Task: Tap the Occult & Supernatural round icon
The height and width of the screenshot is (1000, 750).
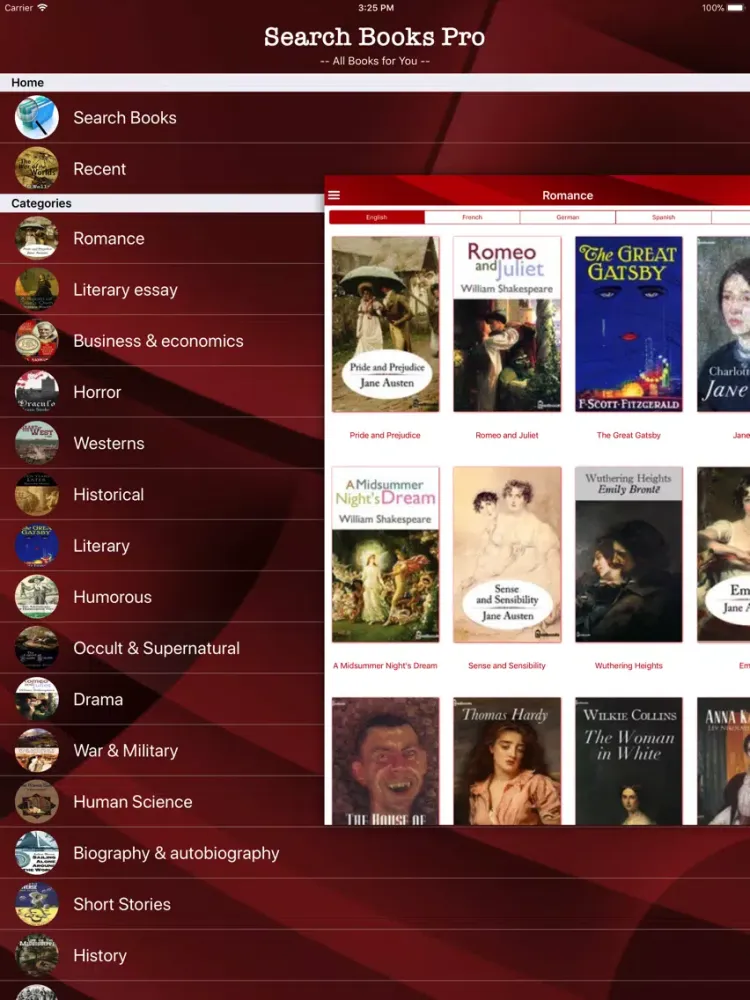Action: 37,648
